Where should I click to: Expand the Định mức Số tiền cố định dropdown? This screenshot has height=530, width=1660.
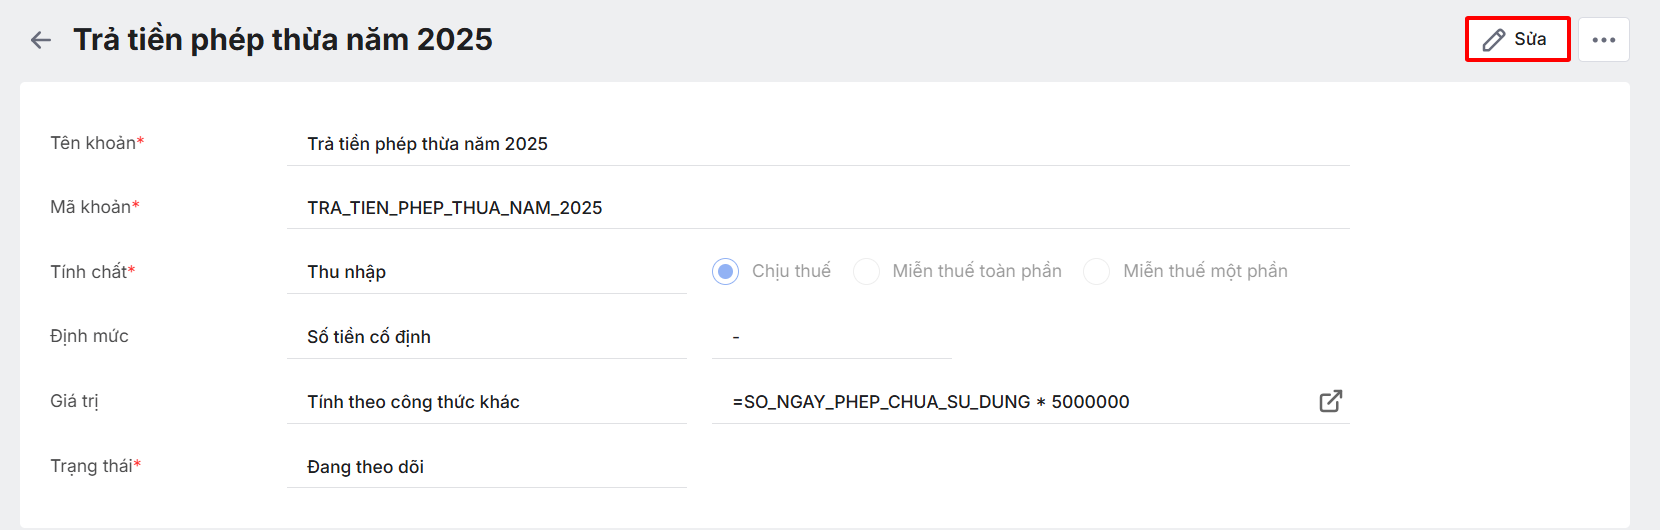coord(486,337)
